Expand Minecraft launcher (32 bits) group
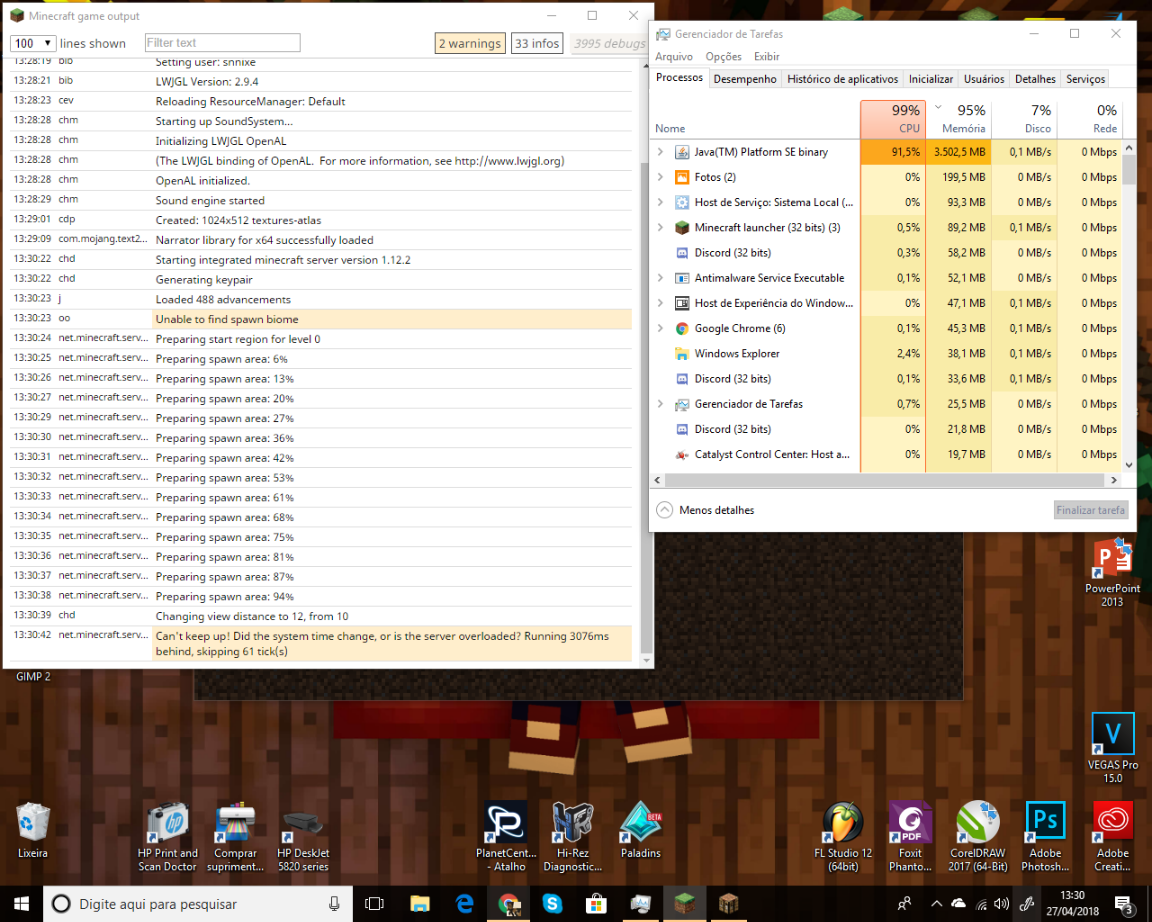Screen dimensions: 1152x922 660,227
